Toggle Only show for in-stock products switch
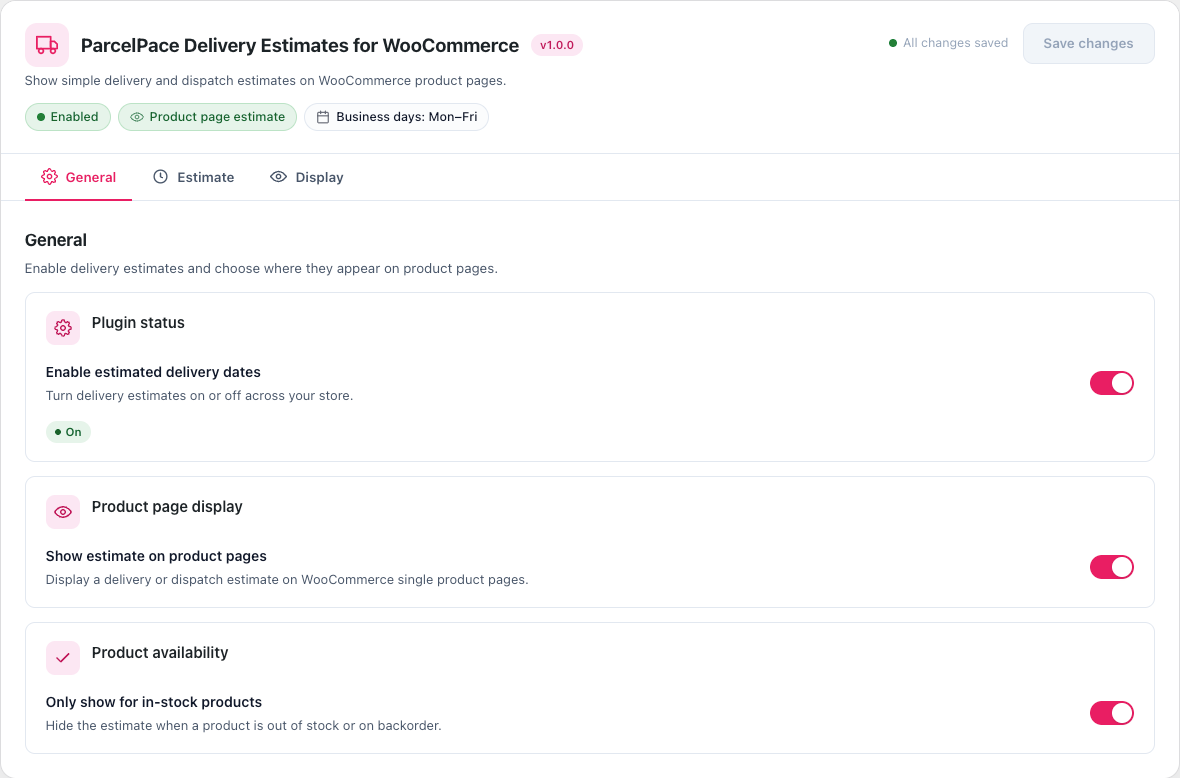 click(1112, 713)
